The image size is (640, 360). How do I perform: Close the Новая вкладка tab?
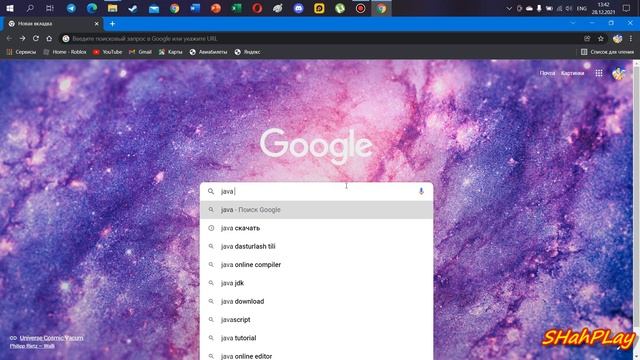(x=96, y=24)
